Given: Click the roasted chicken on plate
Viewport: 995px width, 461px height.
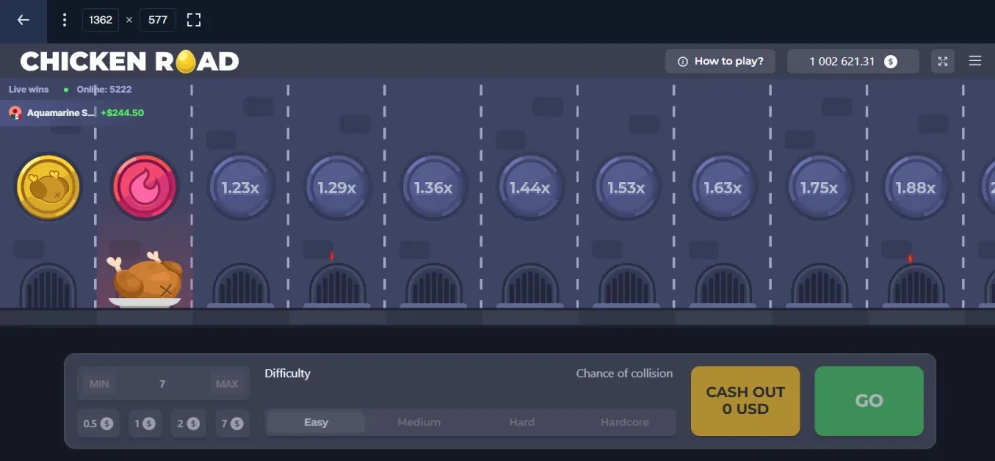Looking at the screenshot, I should [145, 279].
